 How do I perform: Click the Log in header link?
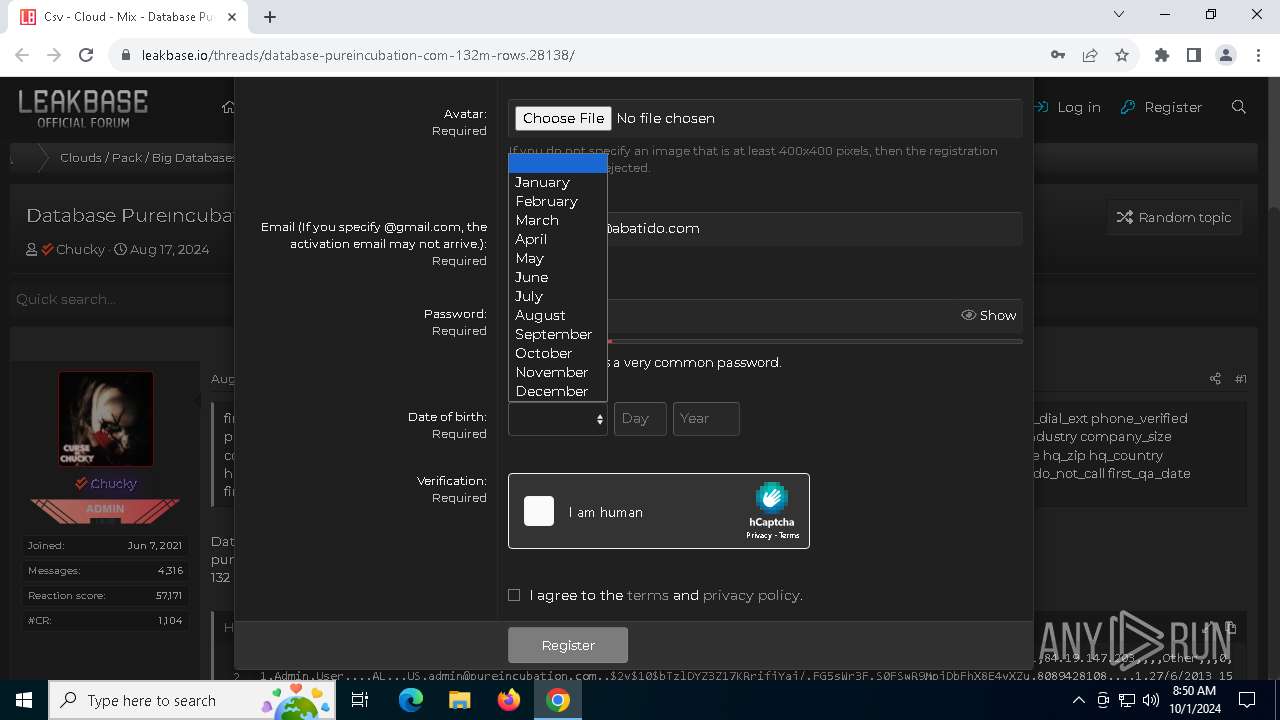click(1067, 107)
